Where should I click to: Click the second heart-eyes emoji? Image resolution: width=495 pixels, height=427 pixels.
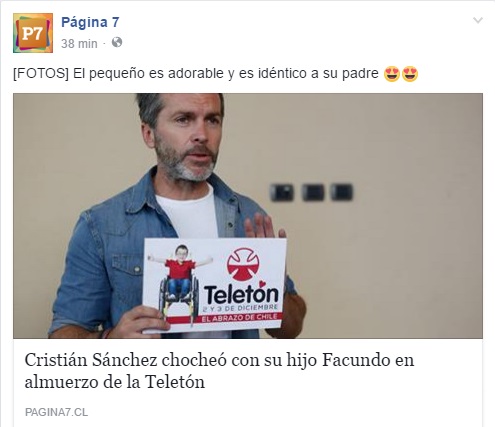pos(410,74)
